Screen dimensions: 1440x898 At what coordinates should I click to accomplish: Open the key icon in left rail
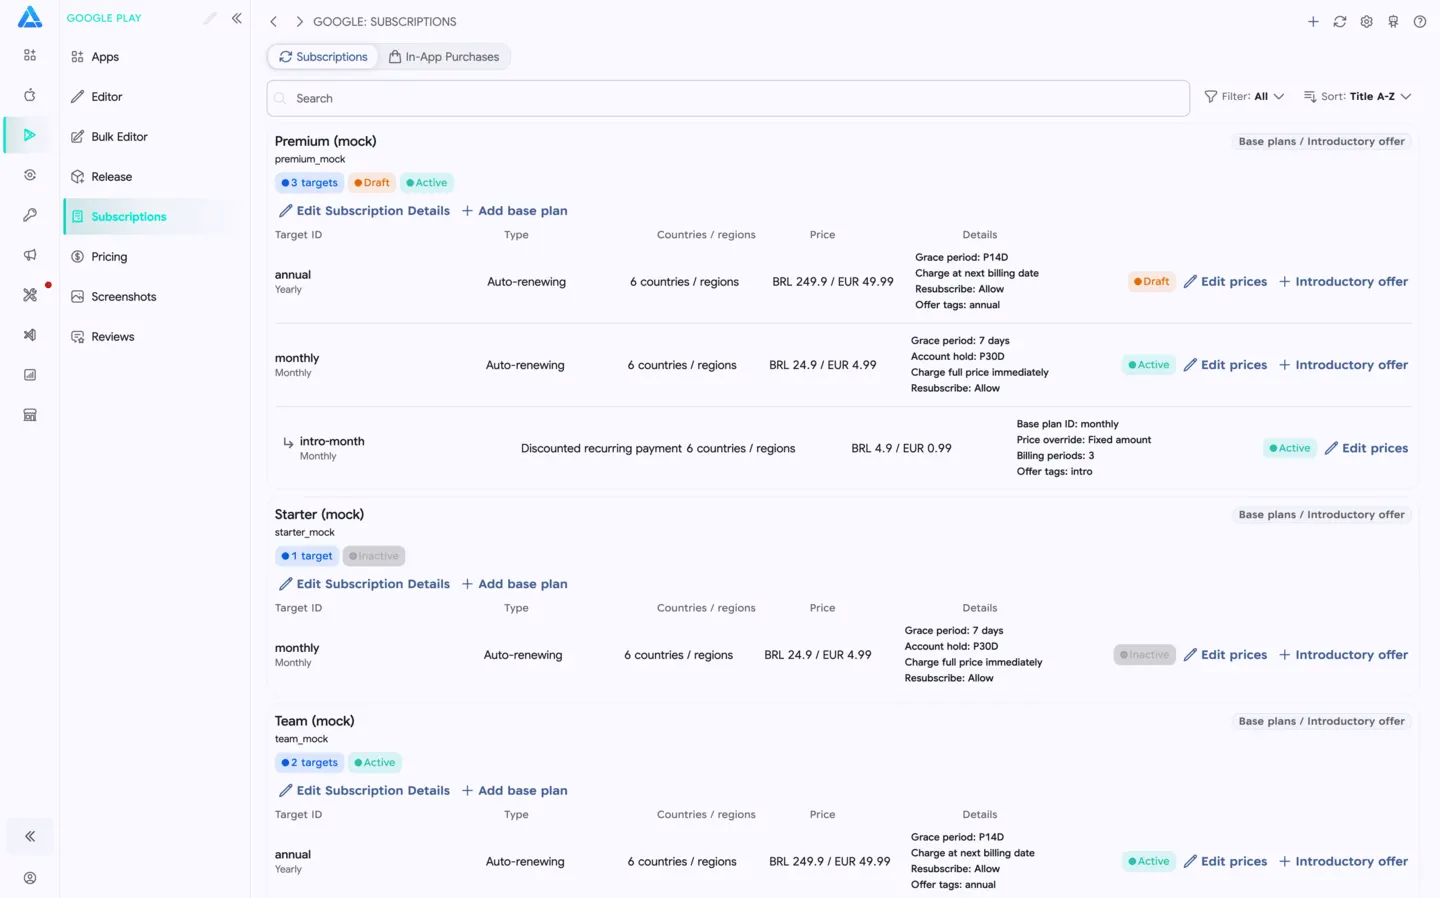pyautogui.click(x=30, y=215)
